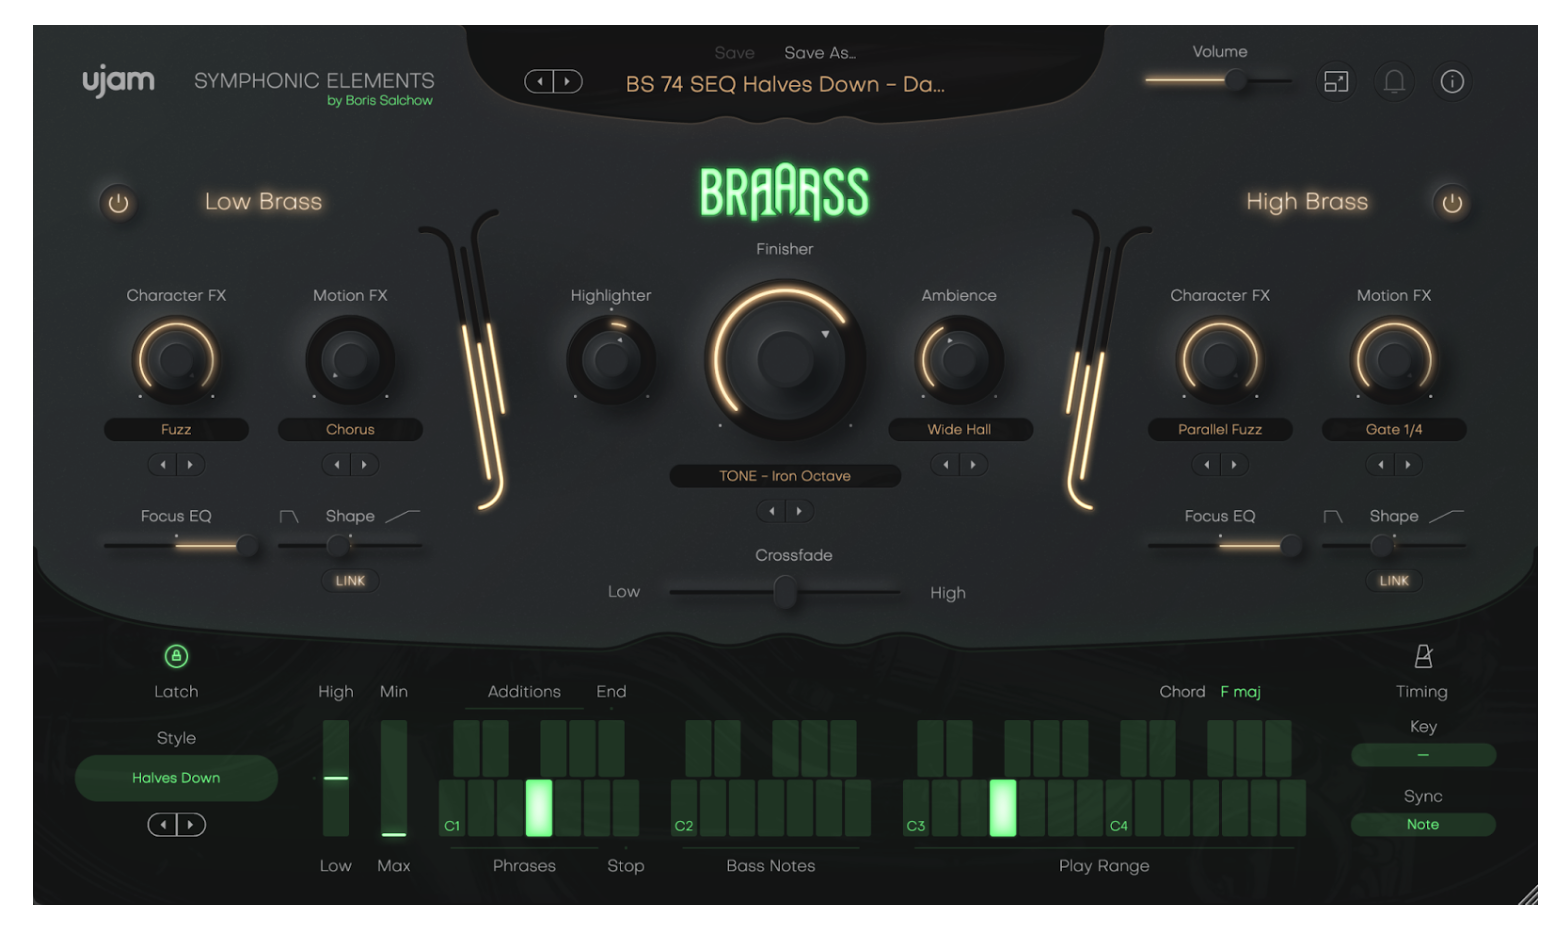Open the Fuzz Character FX dropdown

click(176, 429)
